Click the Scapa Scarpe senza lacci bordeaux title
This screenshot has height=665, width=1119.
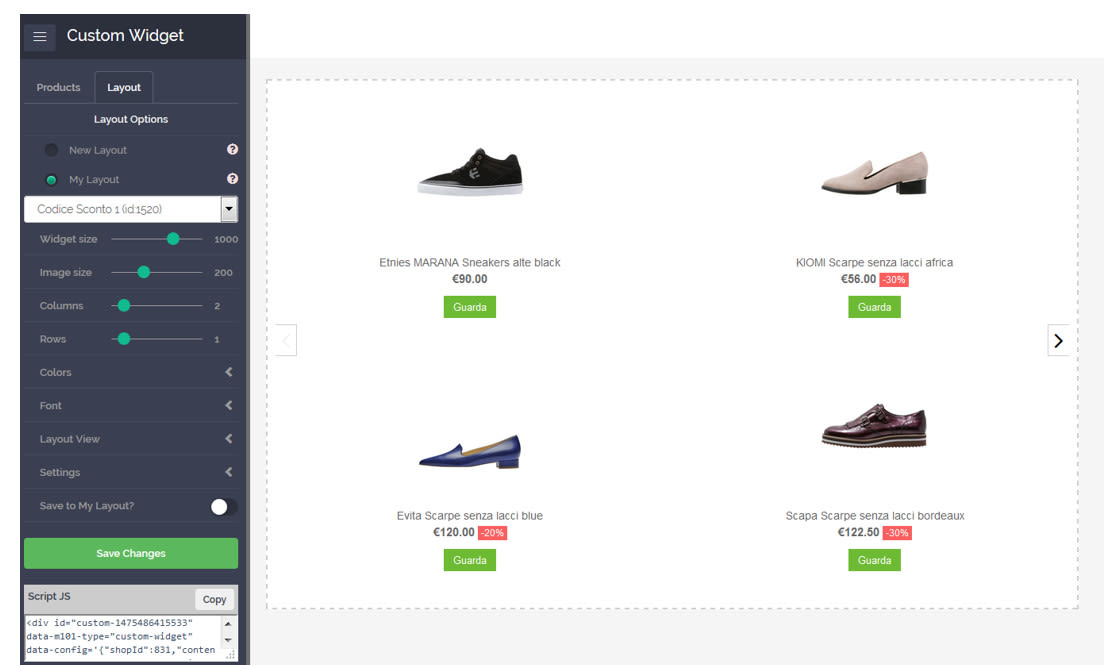tap(875, 516)
